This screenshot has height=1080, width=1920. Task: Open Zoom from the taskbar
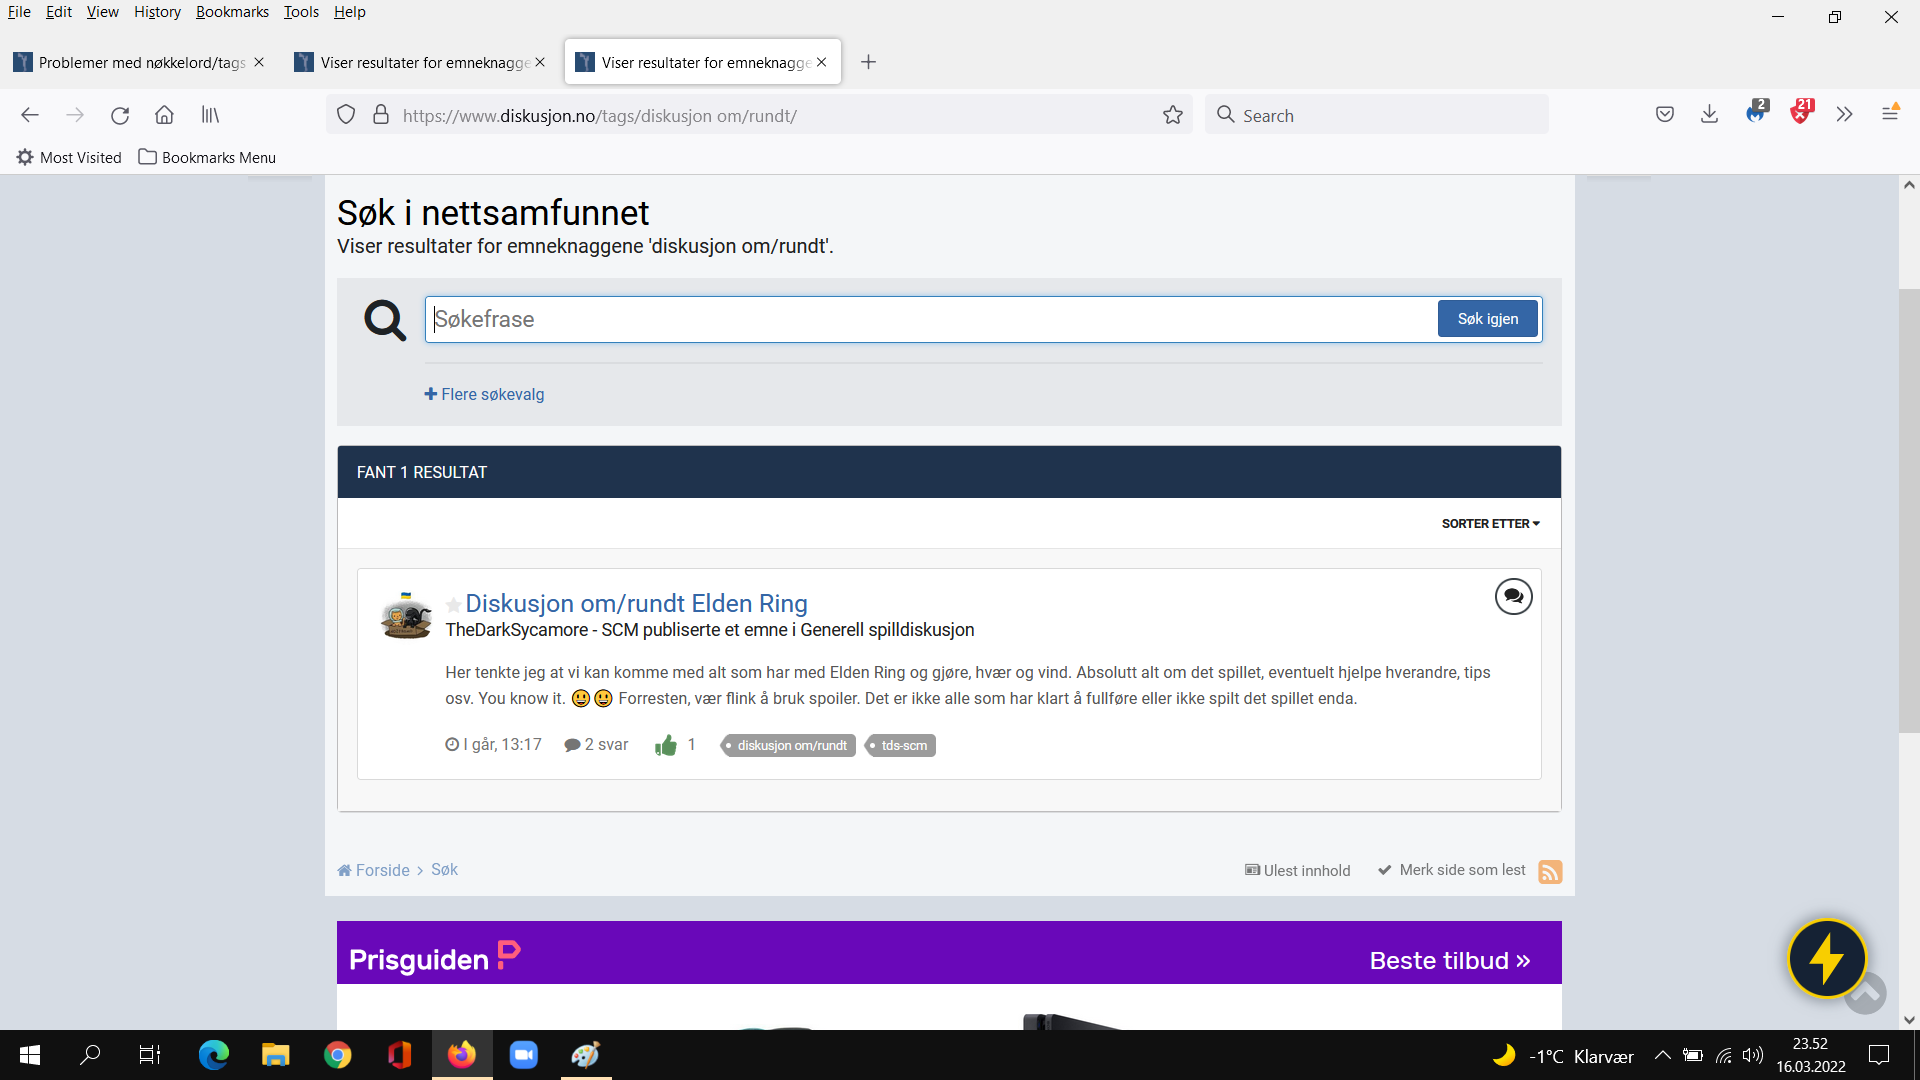(523, 1055)
